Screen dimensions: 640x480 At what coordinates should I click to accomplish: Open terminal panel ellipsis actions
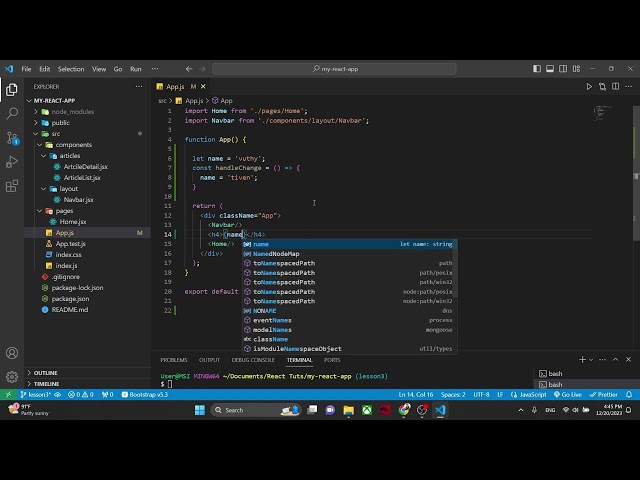point(602,360)
